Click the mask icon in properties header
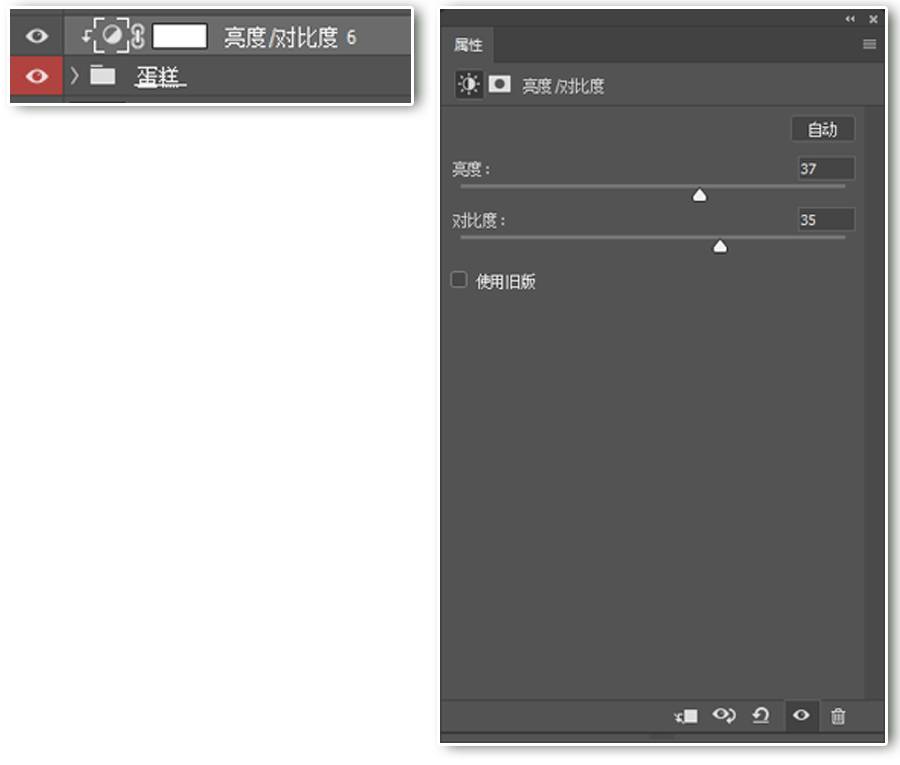 tap(499, 84)
